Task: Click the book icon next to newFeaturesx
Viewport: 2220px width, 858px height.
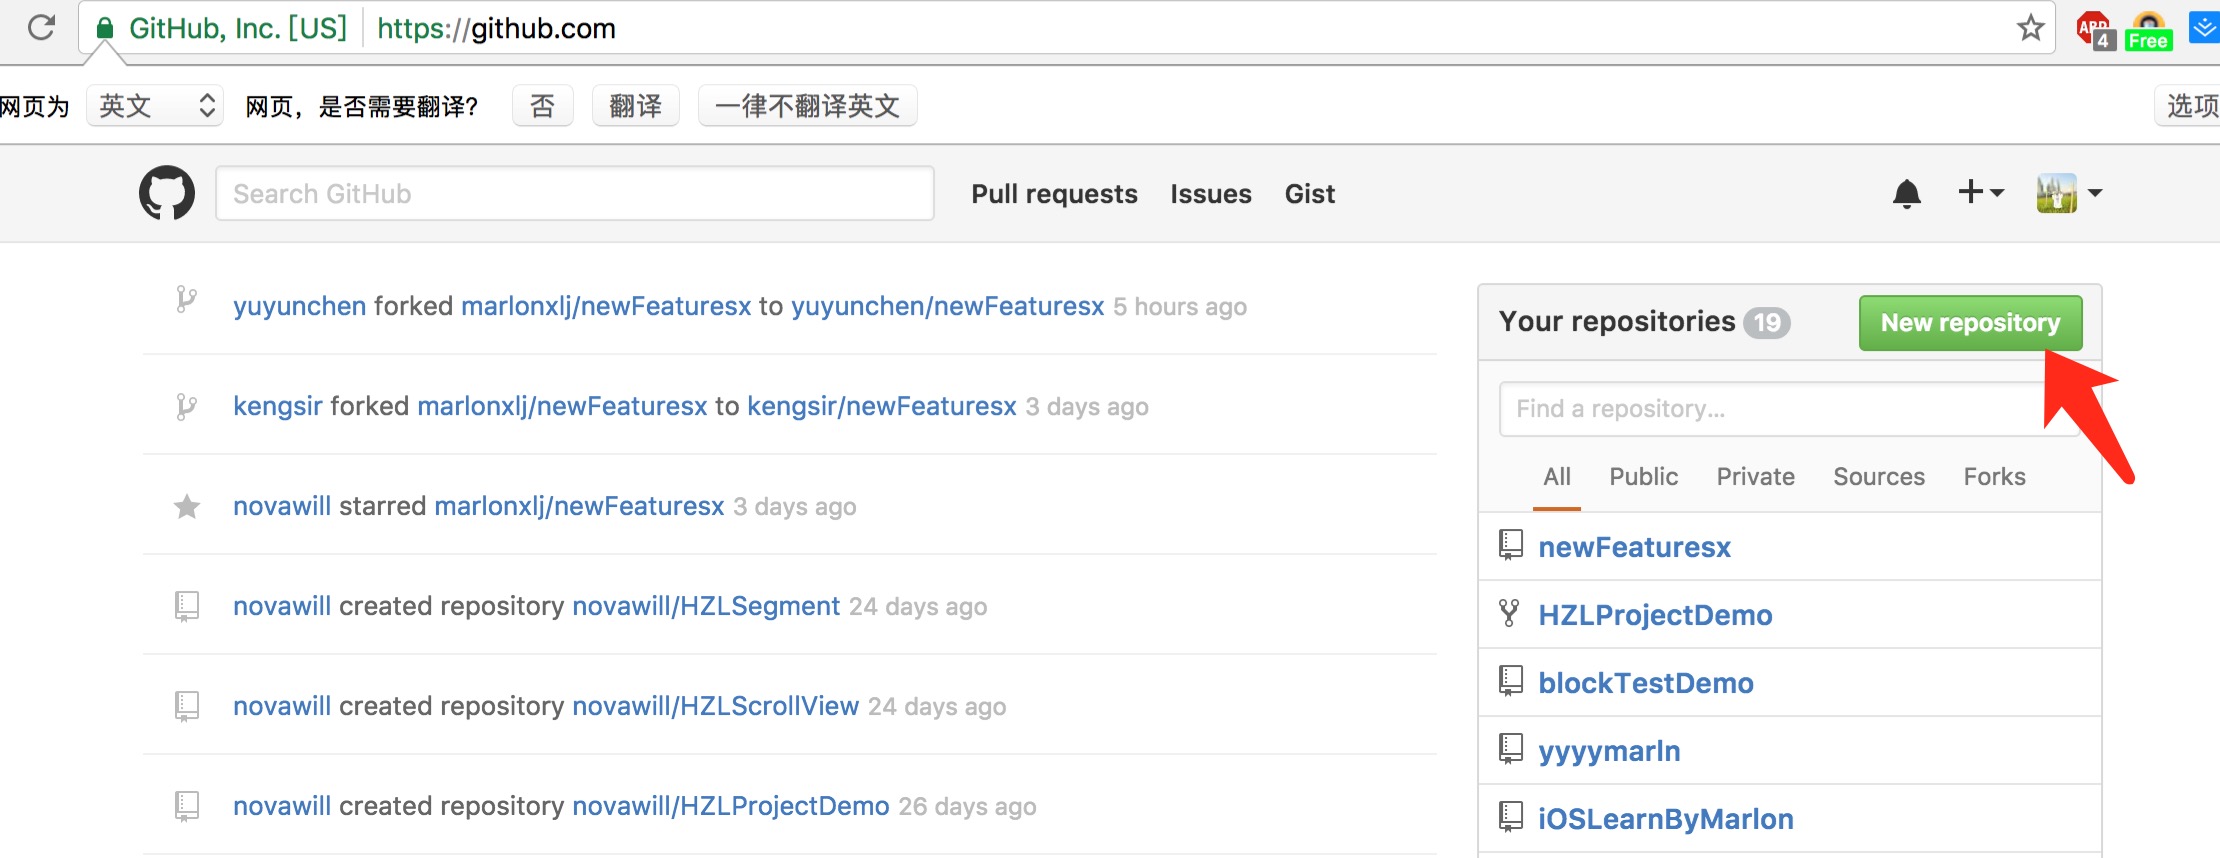Action: tap(1511, 545)
